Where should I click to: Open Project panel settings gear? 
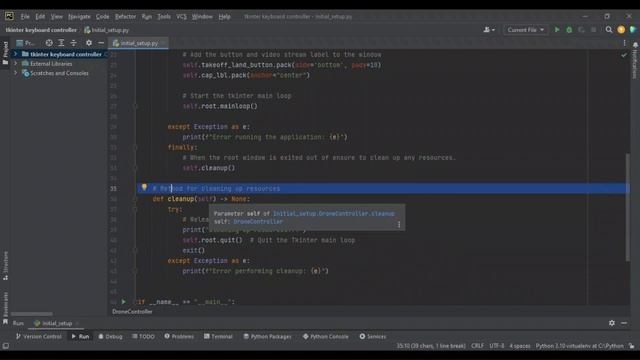89,43
